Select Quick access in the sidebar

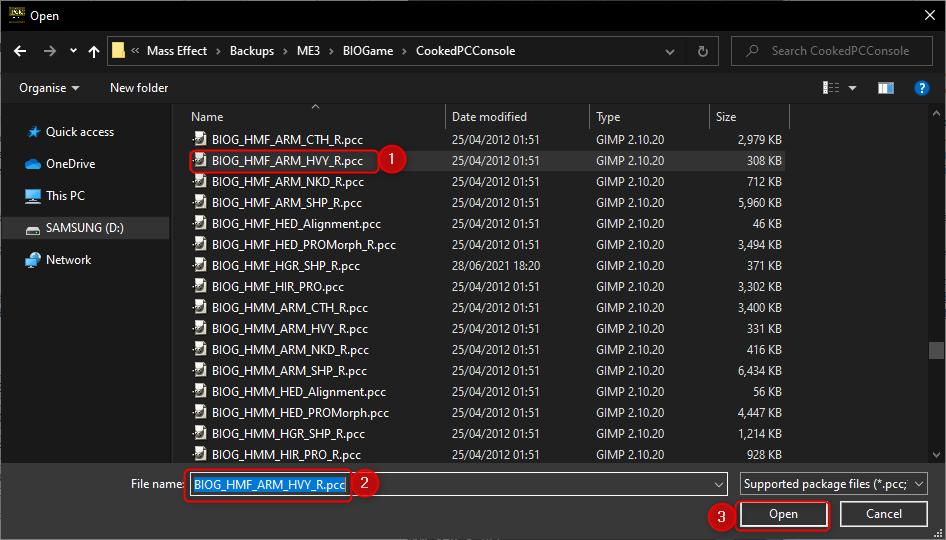click(80, 132)
